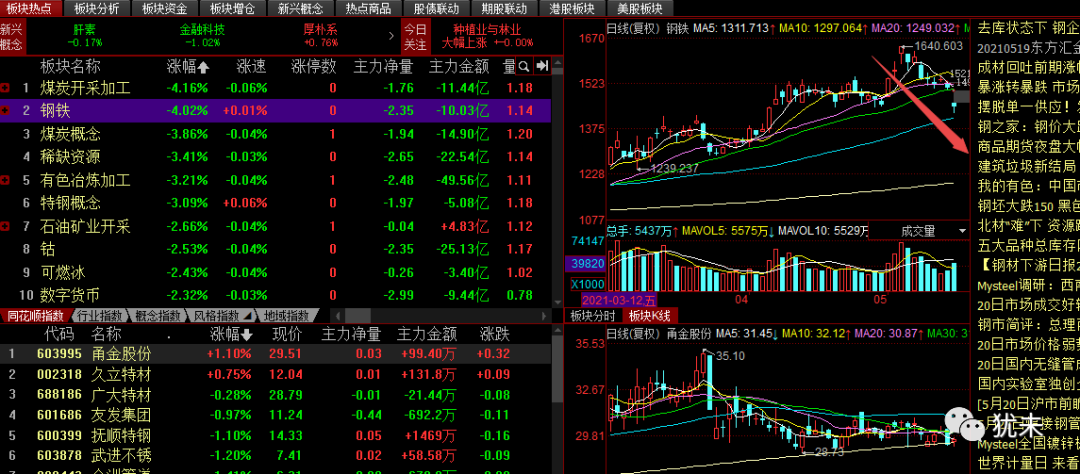Select the 煤炭概念 sector row
1080x474 pixels.
coord(276,134)
